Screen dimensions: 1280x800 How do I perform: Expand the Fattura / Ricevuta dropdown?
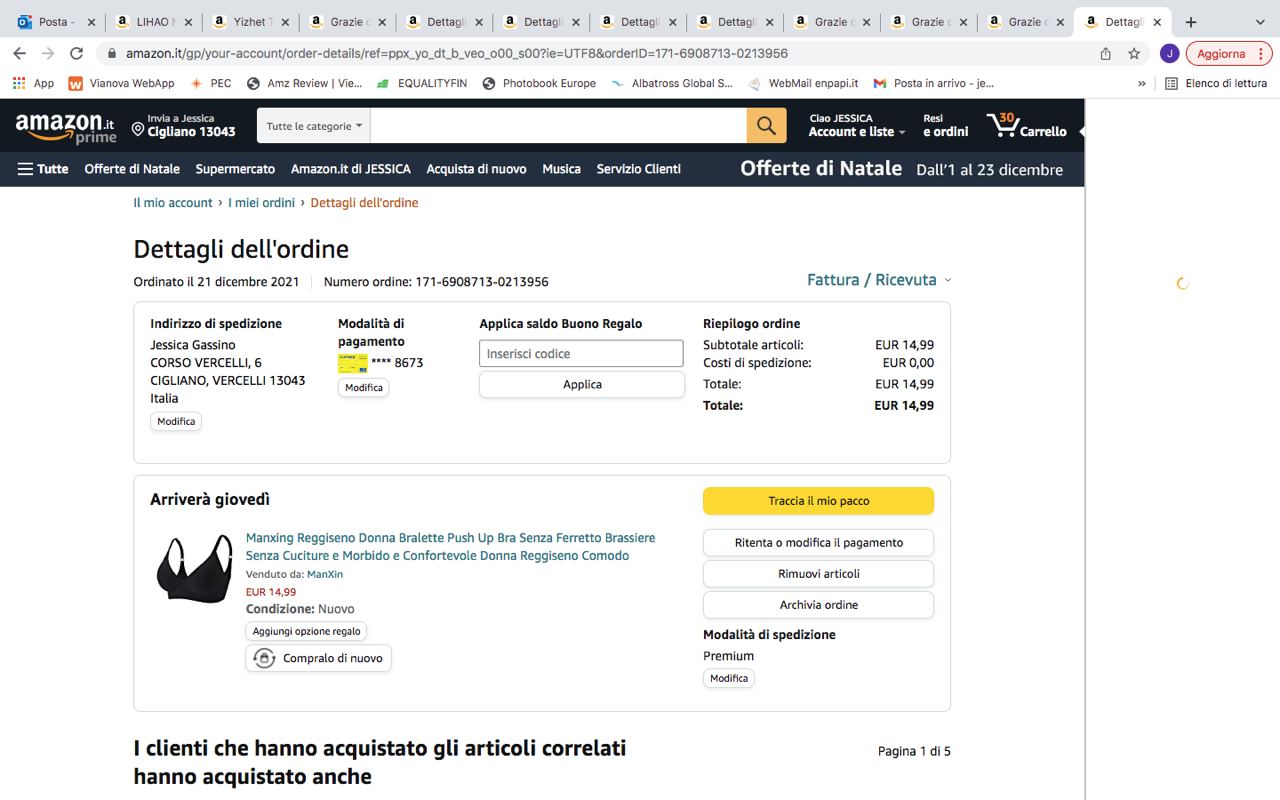click(878, 280)
